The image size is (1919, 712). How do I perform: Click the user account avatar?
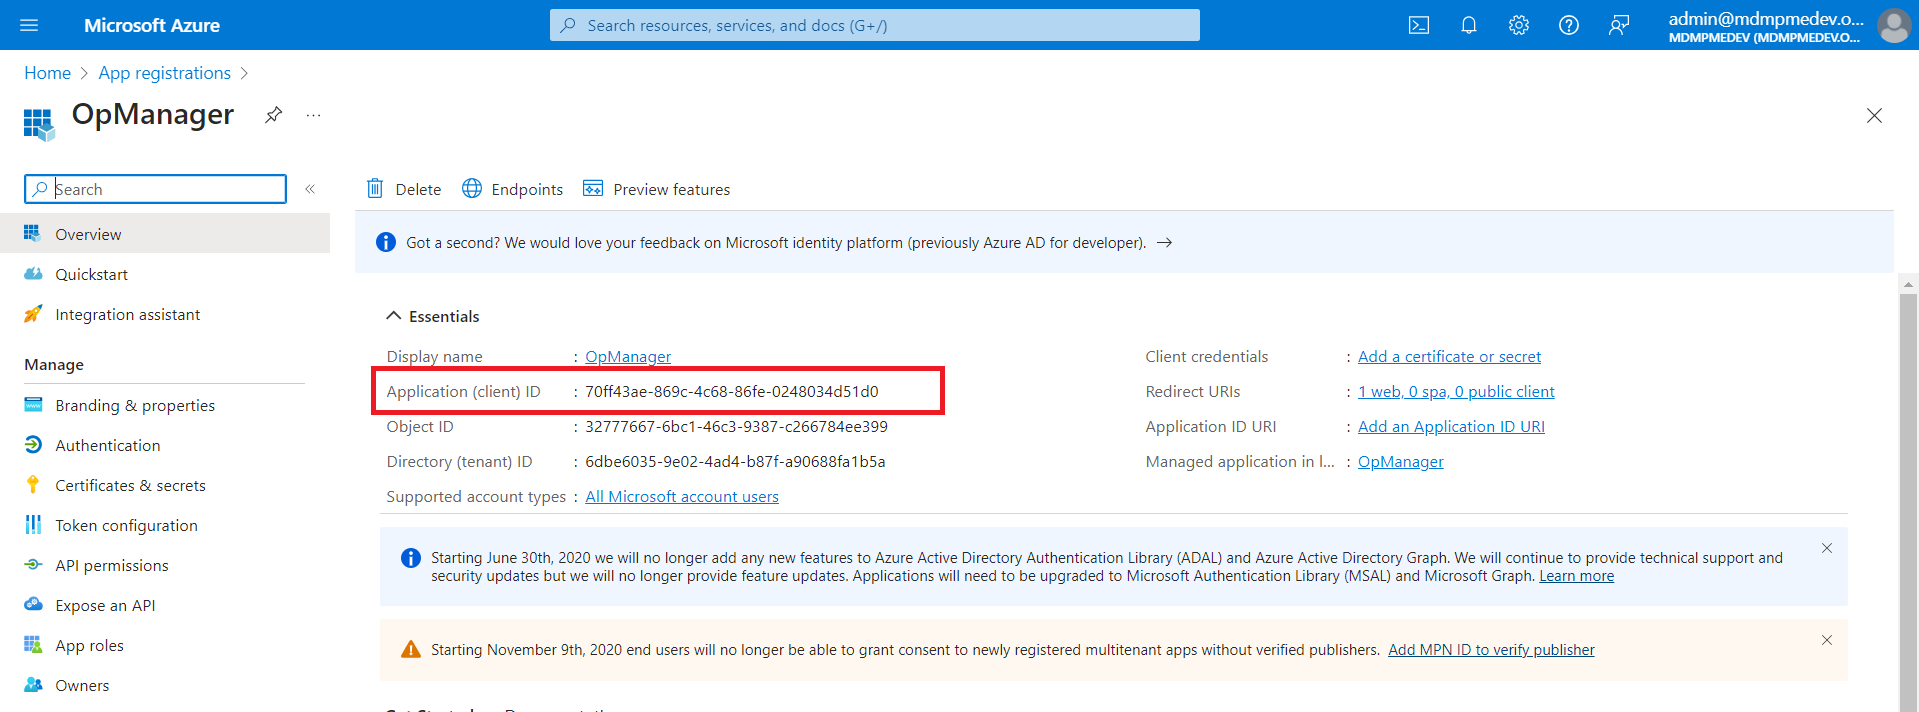[1893, 25]
